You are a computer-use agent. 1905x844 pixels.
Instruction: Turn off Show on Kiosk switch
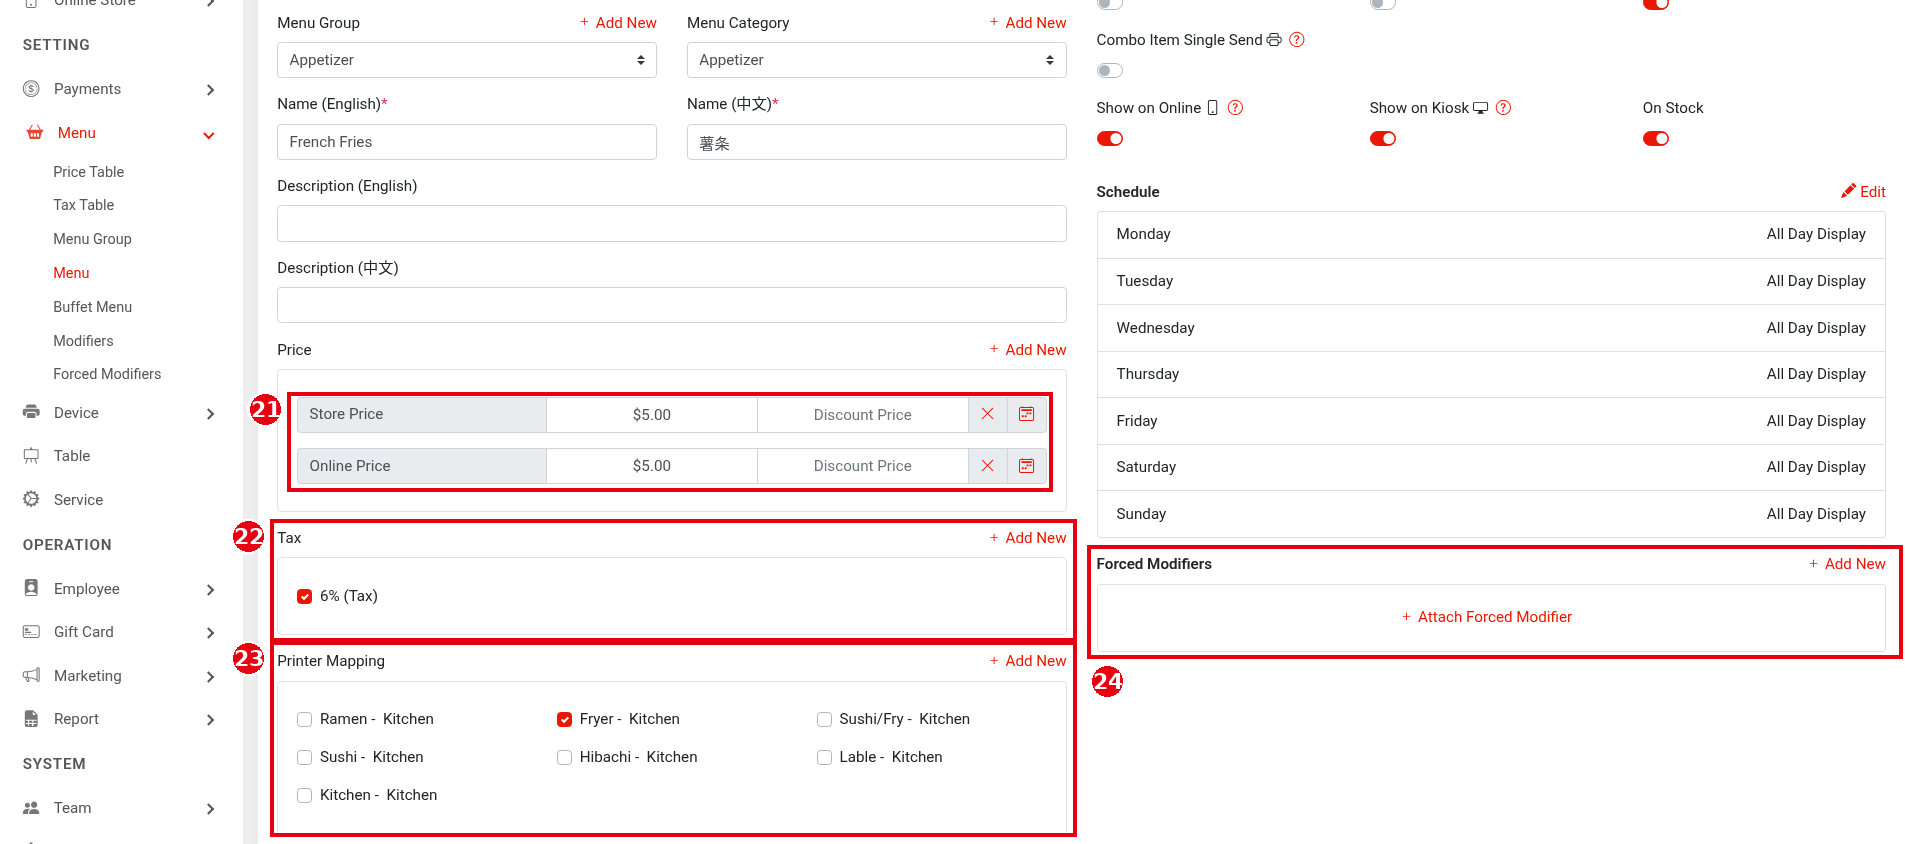[1383, 139]
